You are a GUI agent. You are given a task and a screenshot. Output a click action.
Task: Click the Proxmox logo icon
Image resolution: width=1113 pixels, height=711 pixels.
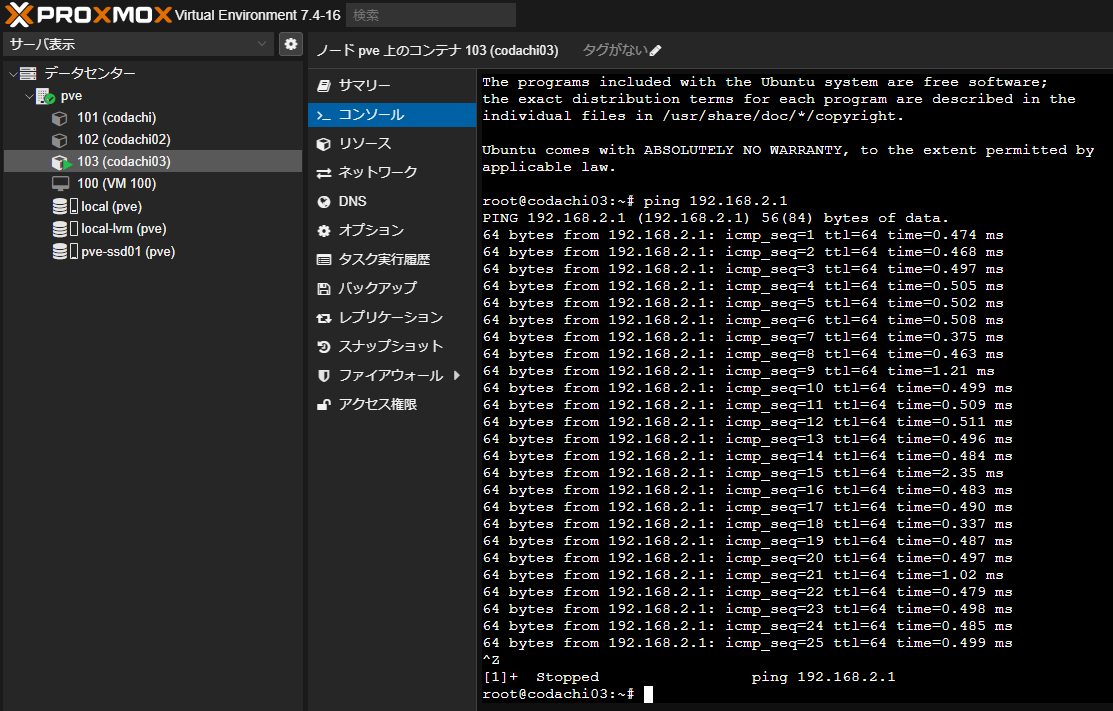click(x=20, y=15)
